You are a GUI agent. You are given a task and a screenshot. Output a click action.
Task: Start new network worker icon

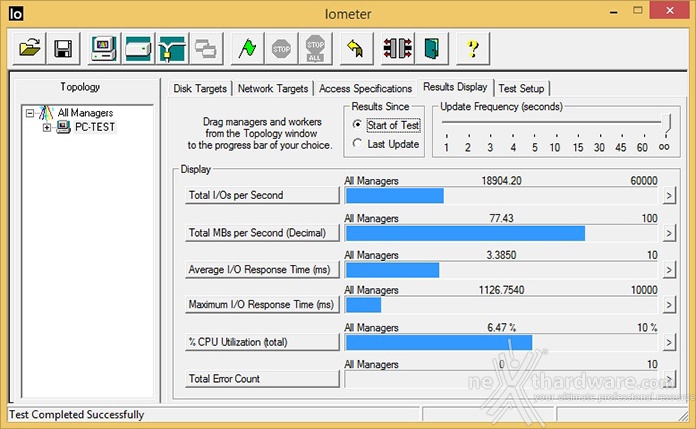point(172,48)
